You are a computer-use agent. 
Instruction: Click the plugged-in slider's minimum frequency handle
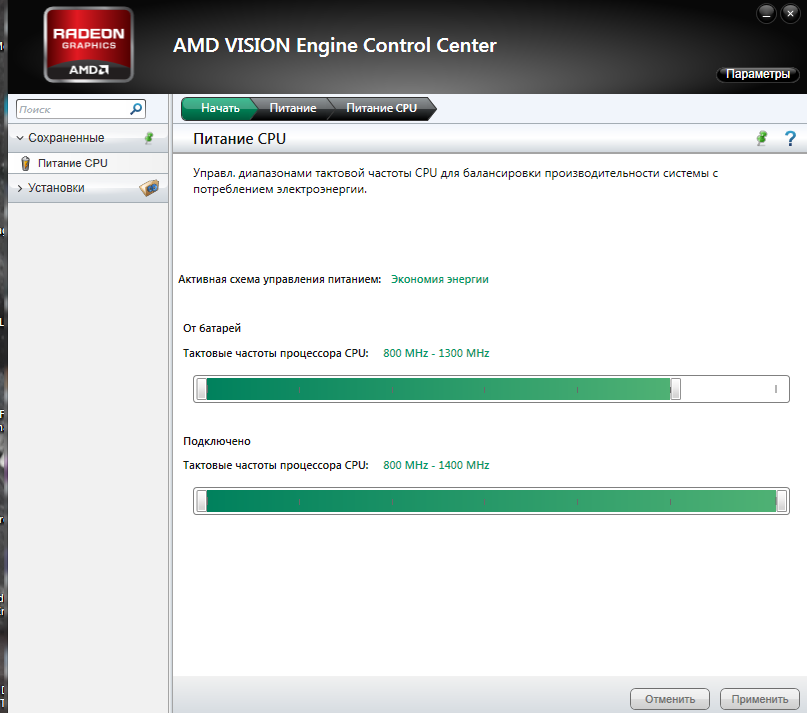pyautogui.click(x=201, y=501)
